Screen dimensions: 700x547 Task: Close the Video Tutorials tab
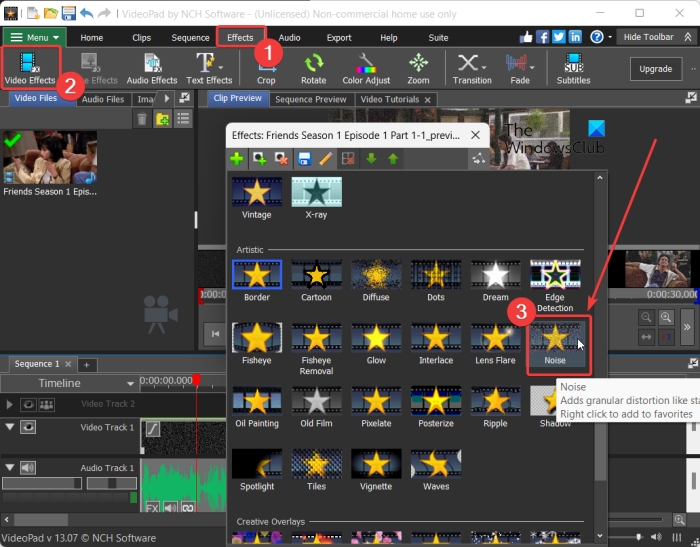pyautogui.click(x=427, y=100)
